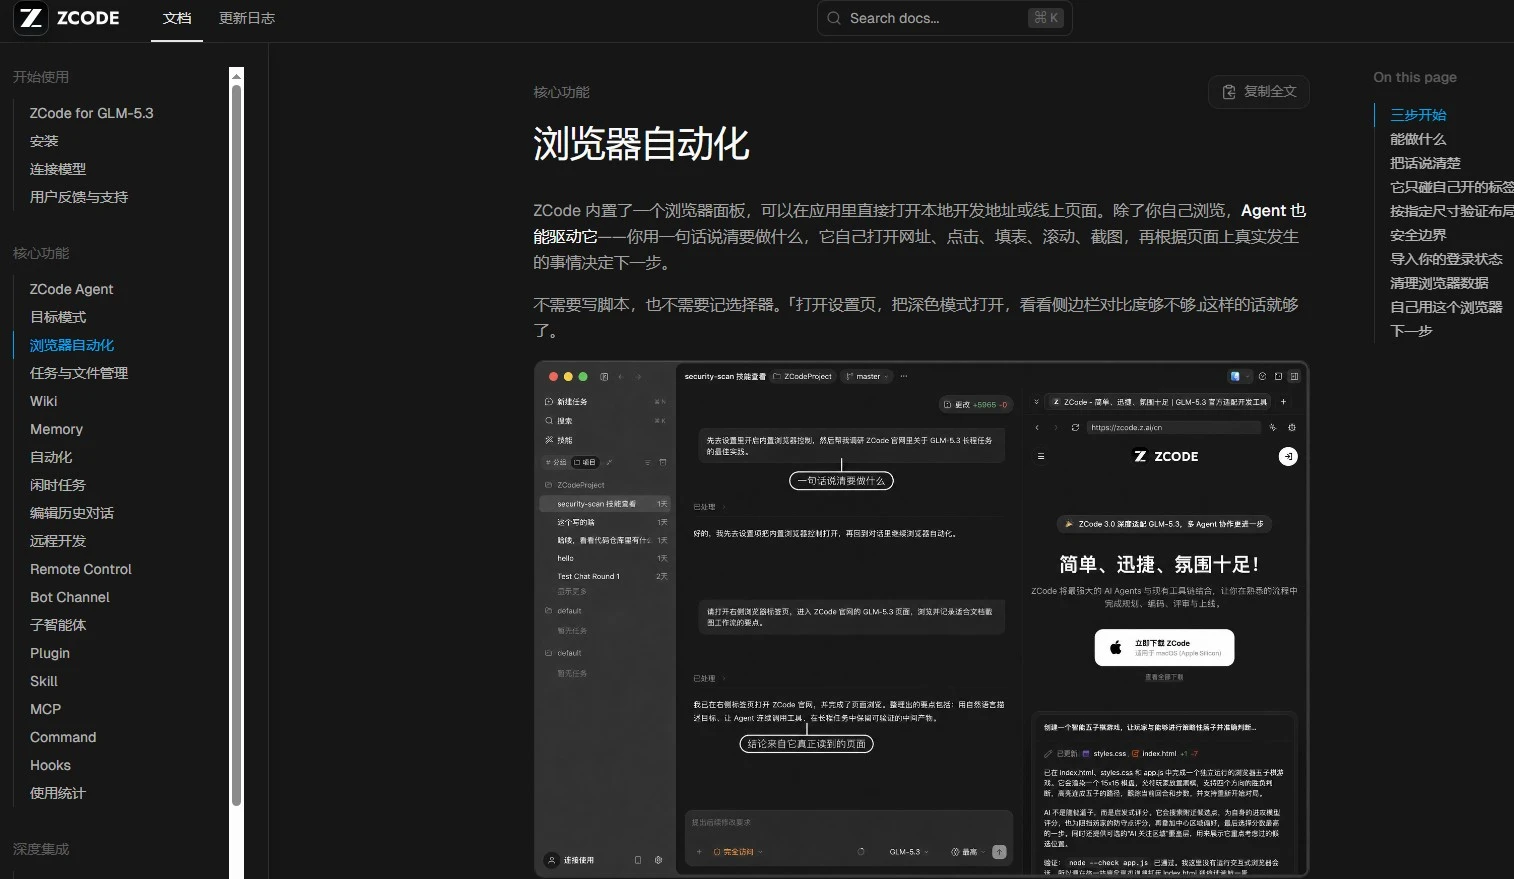Jump to the 安全边界 section

point(1418,235)
